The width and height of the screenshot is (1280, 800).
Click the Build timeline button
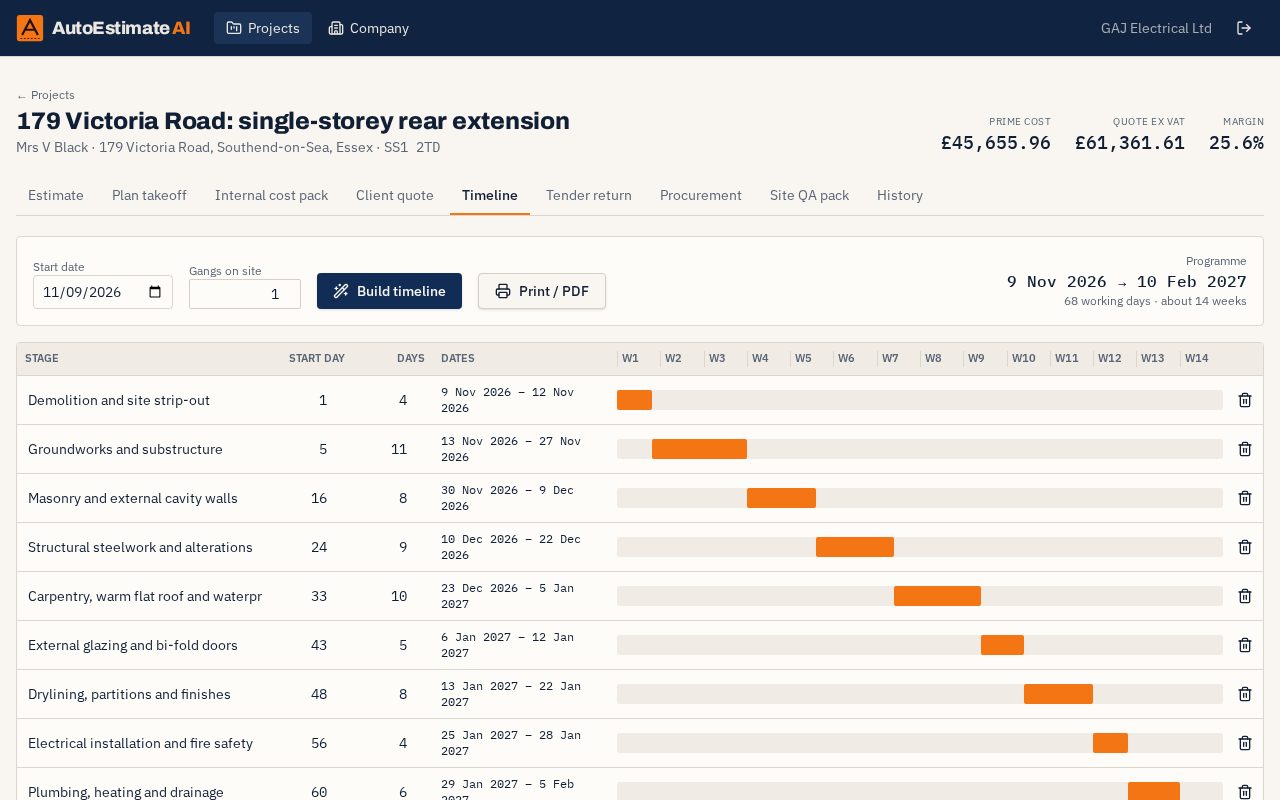[x=389, y=291]
